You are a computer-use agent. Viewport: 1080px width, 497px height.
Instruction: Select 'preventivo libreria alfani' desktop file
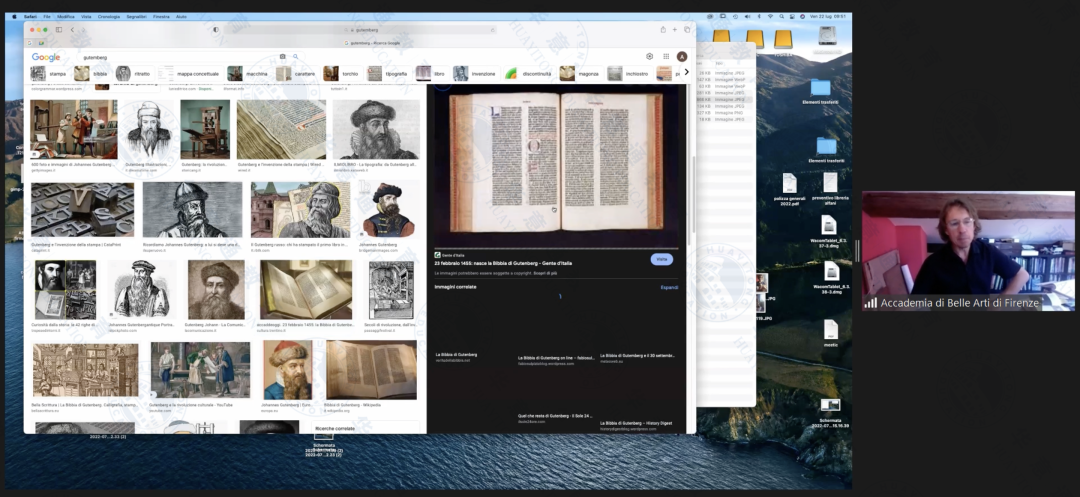click(830, 187)
